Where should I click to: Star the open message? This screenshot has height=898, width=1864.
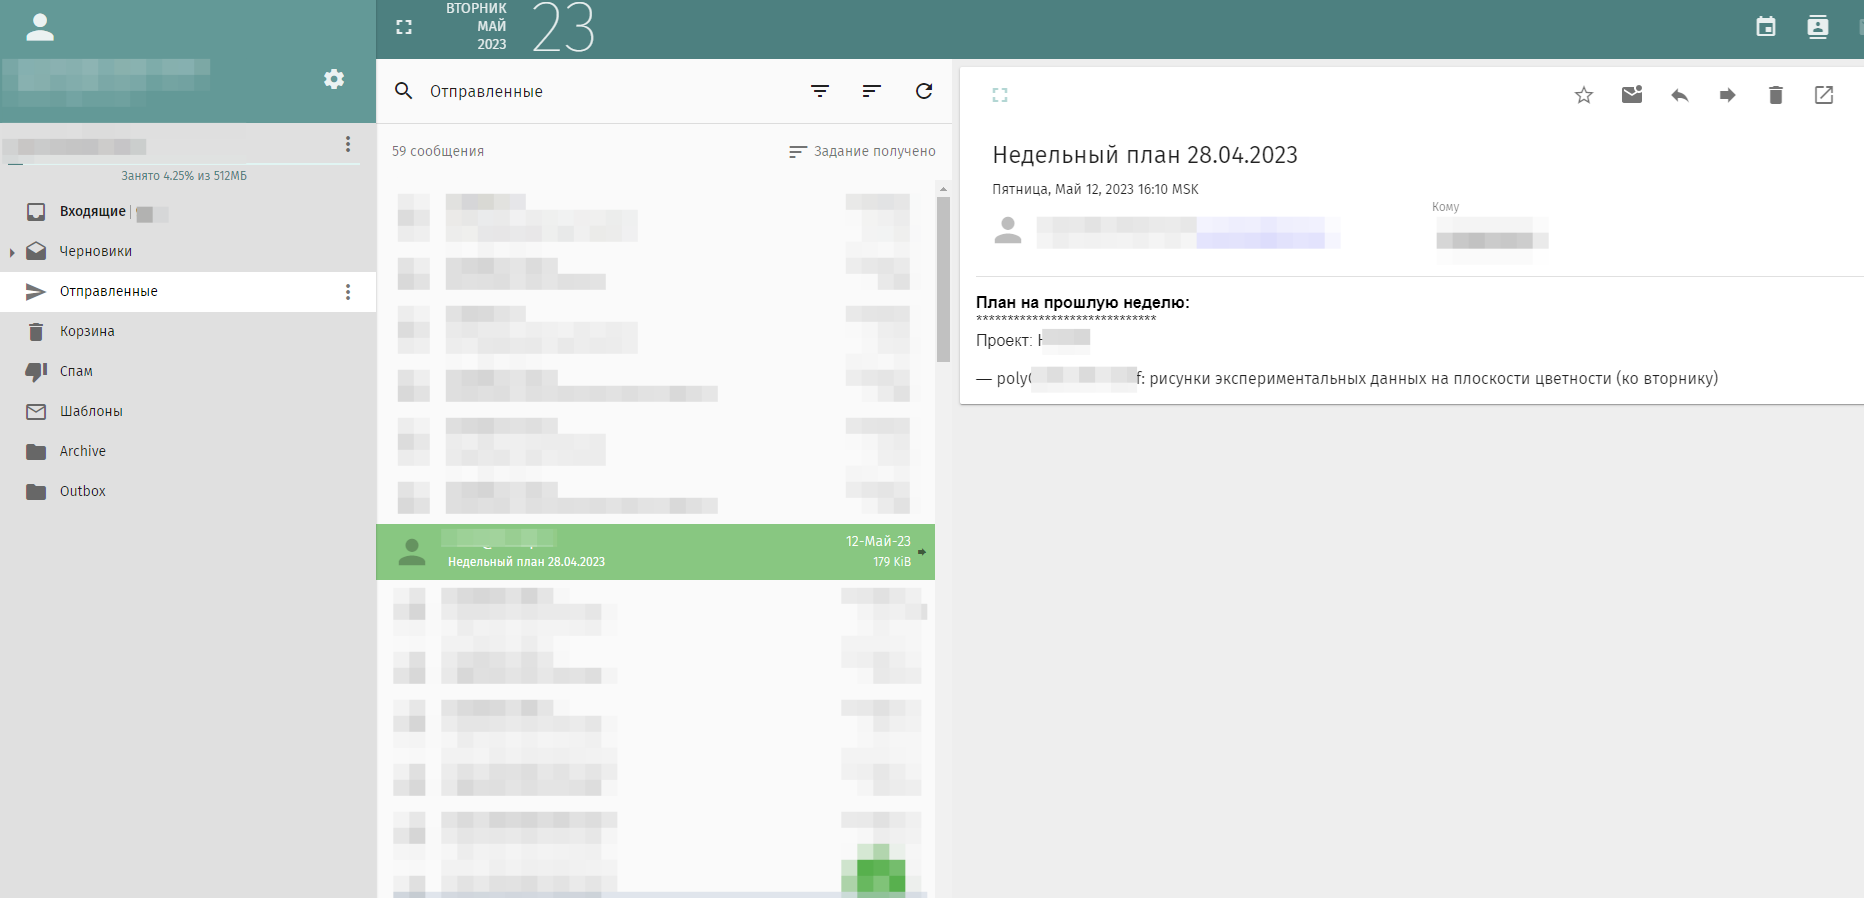1583,95
